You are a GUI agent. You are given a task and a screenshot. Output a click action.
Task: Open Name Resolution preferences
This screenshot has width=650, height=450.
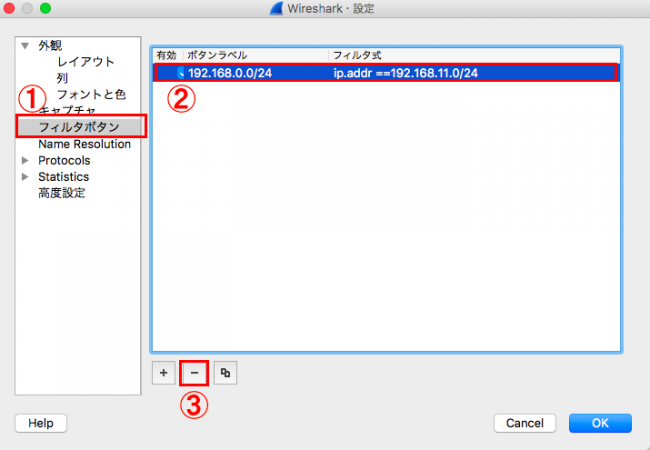tap(85, 144)
